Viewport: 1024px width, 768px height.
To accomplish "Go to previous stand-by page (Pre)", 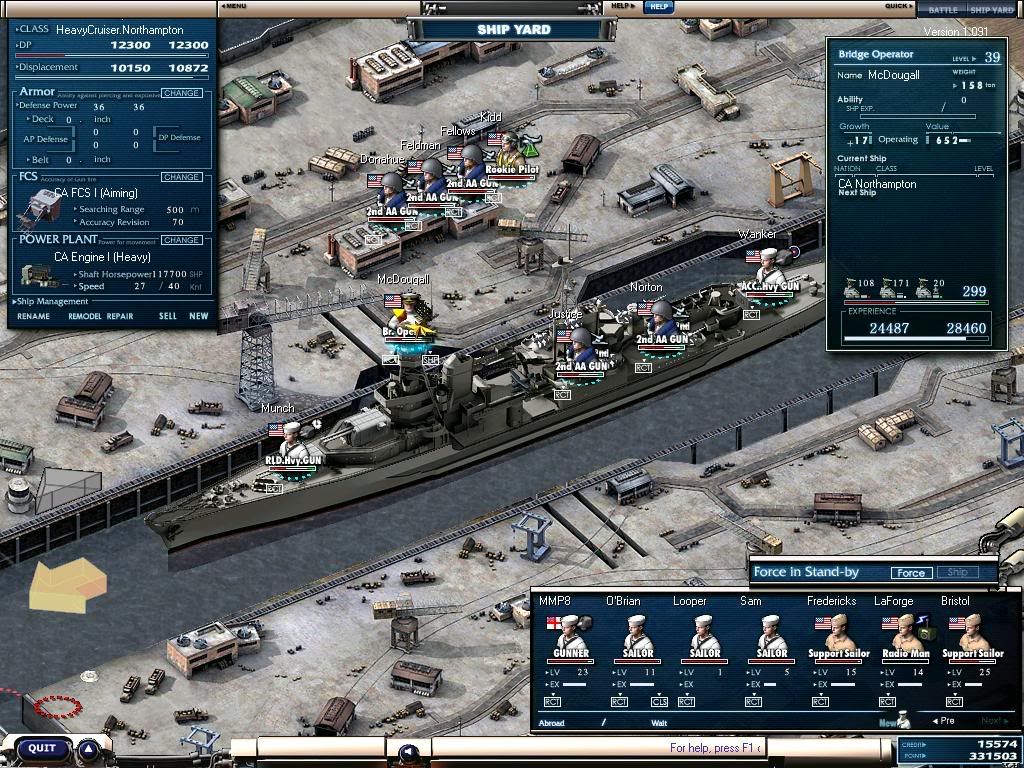I will 943,721.
